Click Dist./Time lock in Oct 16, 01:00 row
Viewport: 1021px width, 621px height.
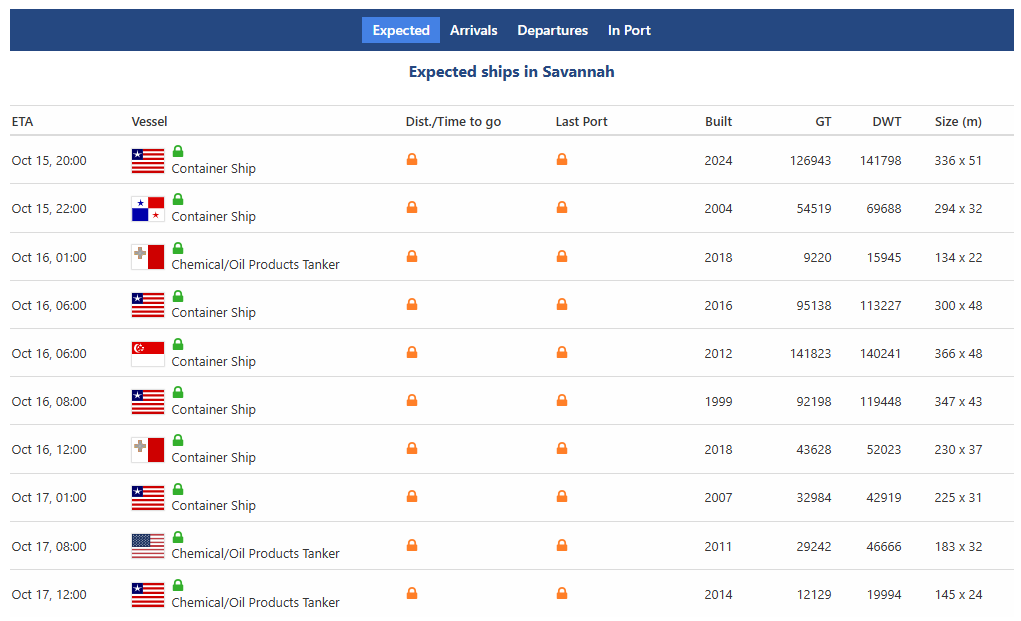(412, 256)
